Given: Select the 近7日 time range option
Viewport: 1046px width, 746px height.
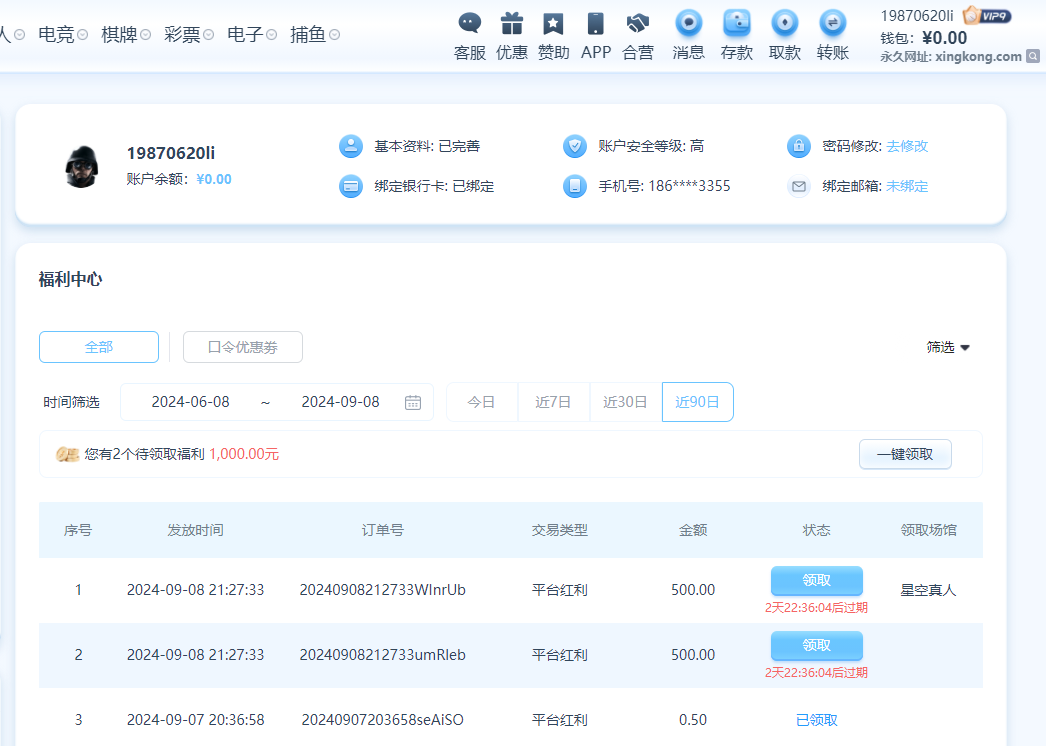Looking at the screenshot, I should (x=553, y=402).
